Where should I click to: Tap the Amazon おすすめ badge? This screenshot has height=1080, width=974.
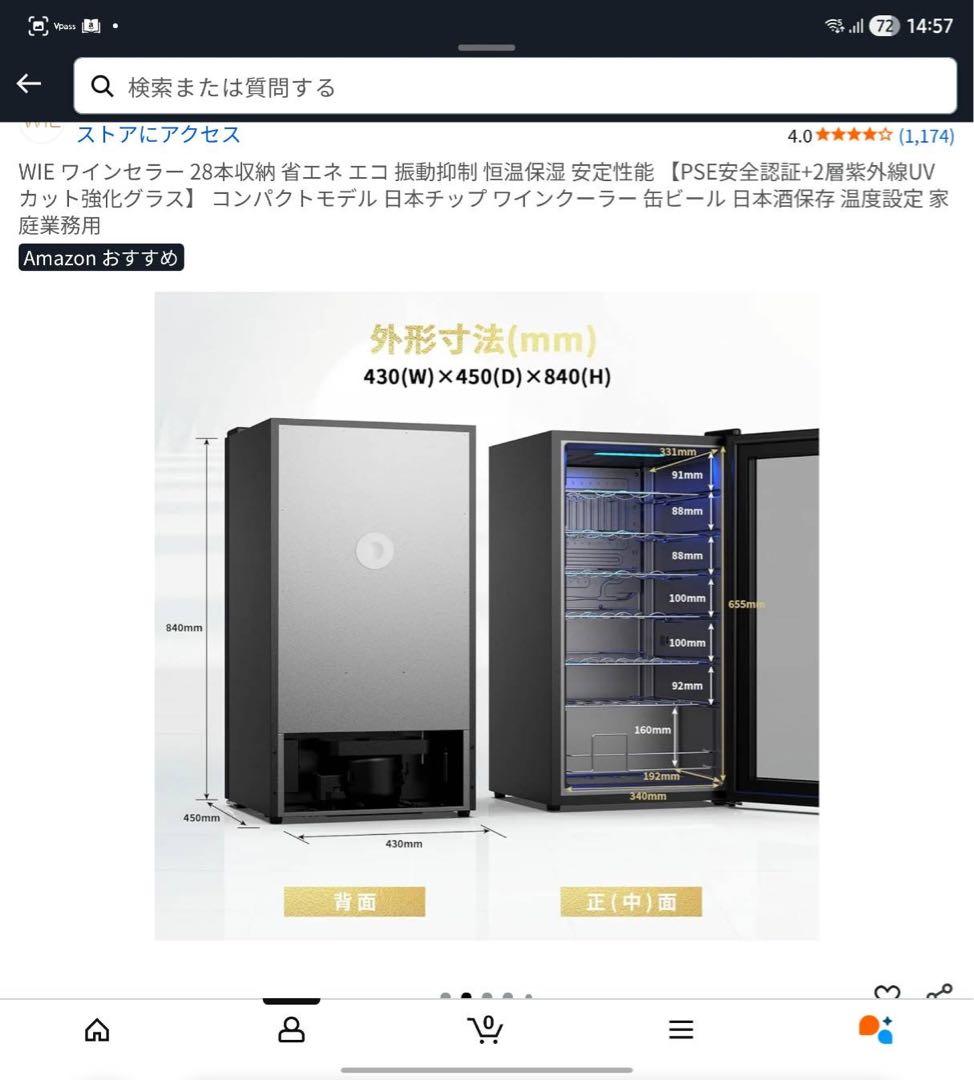pyautogui.click(x=101, y=258)
